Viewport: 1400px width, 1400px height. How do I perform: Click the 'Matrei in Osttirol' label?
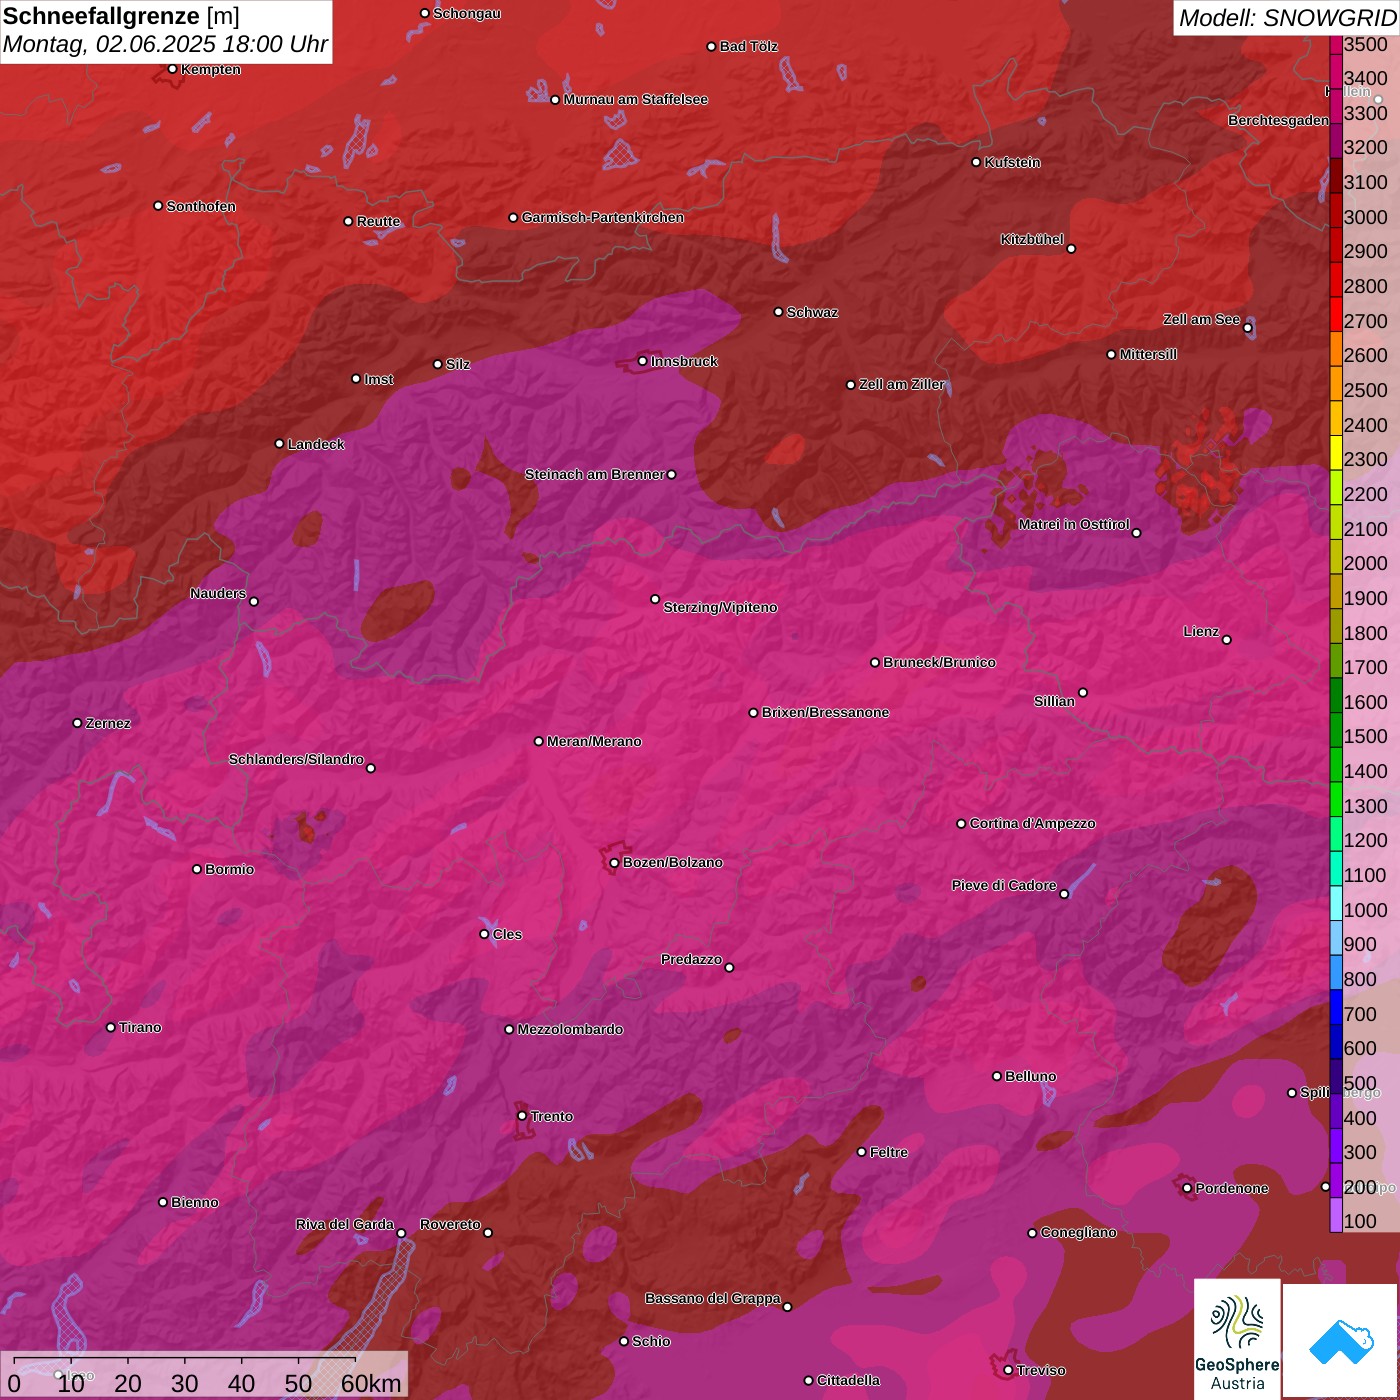1074,524
